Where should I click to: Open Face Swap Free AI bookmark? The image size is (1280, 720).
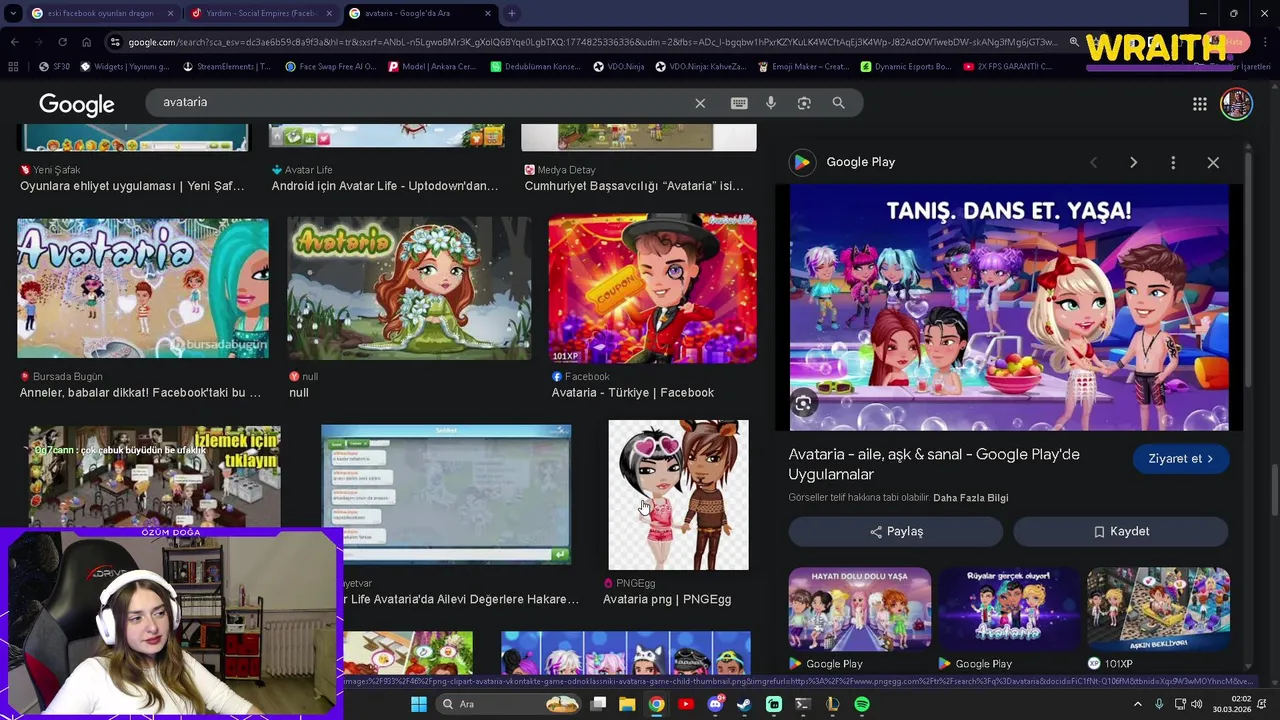tap(330, 67)
